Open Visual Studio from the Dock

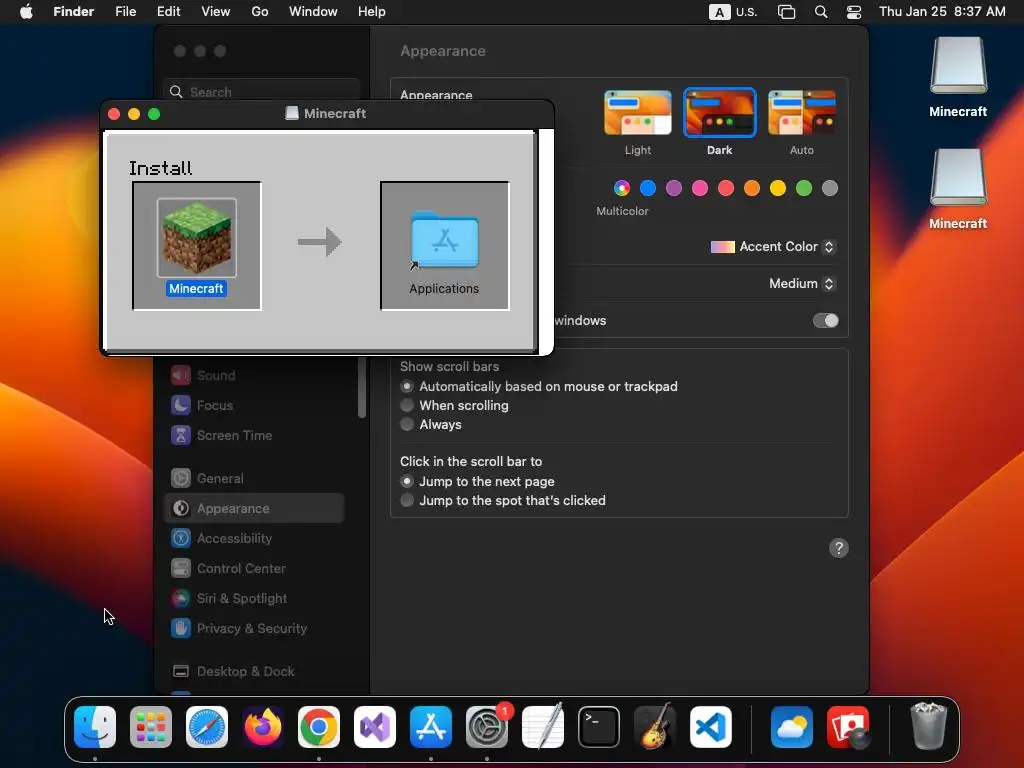[x=375, y=727]
